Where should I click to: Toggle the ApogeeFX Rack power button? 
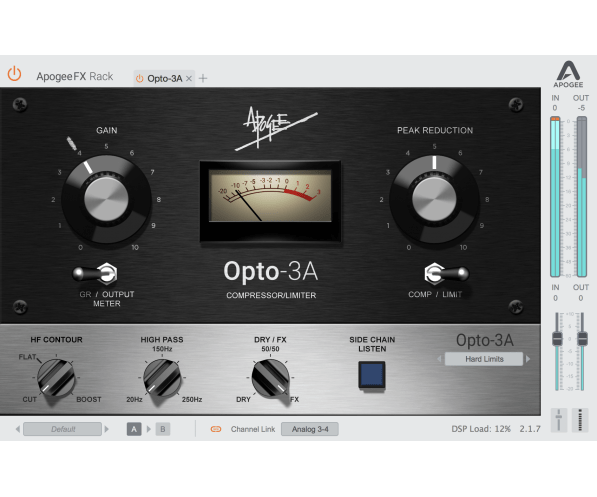(x=14, y=73)
